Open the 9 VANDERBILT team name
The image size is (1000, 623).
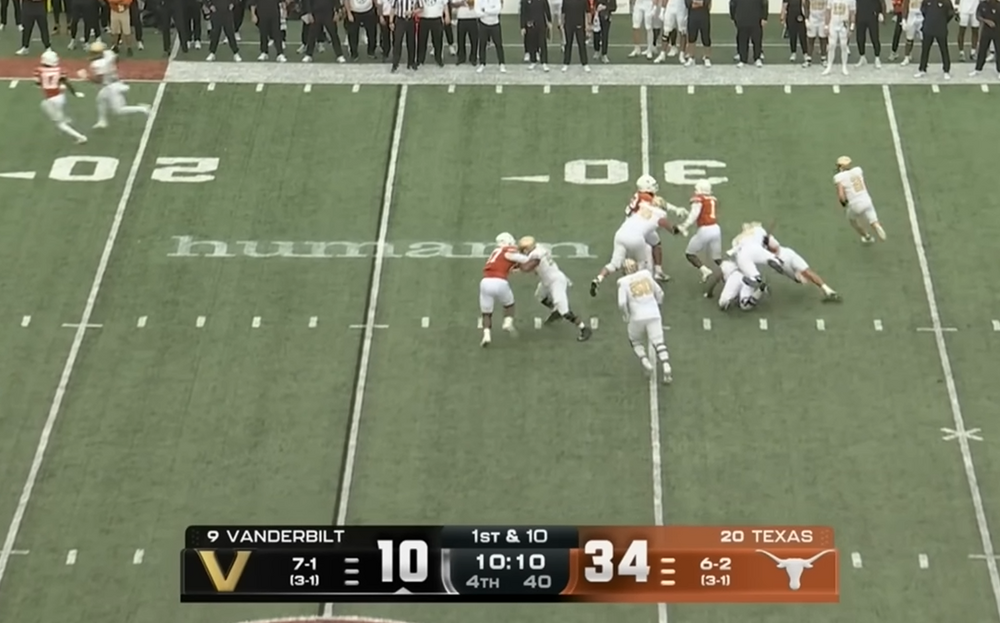276,536
